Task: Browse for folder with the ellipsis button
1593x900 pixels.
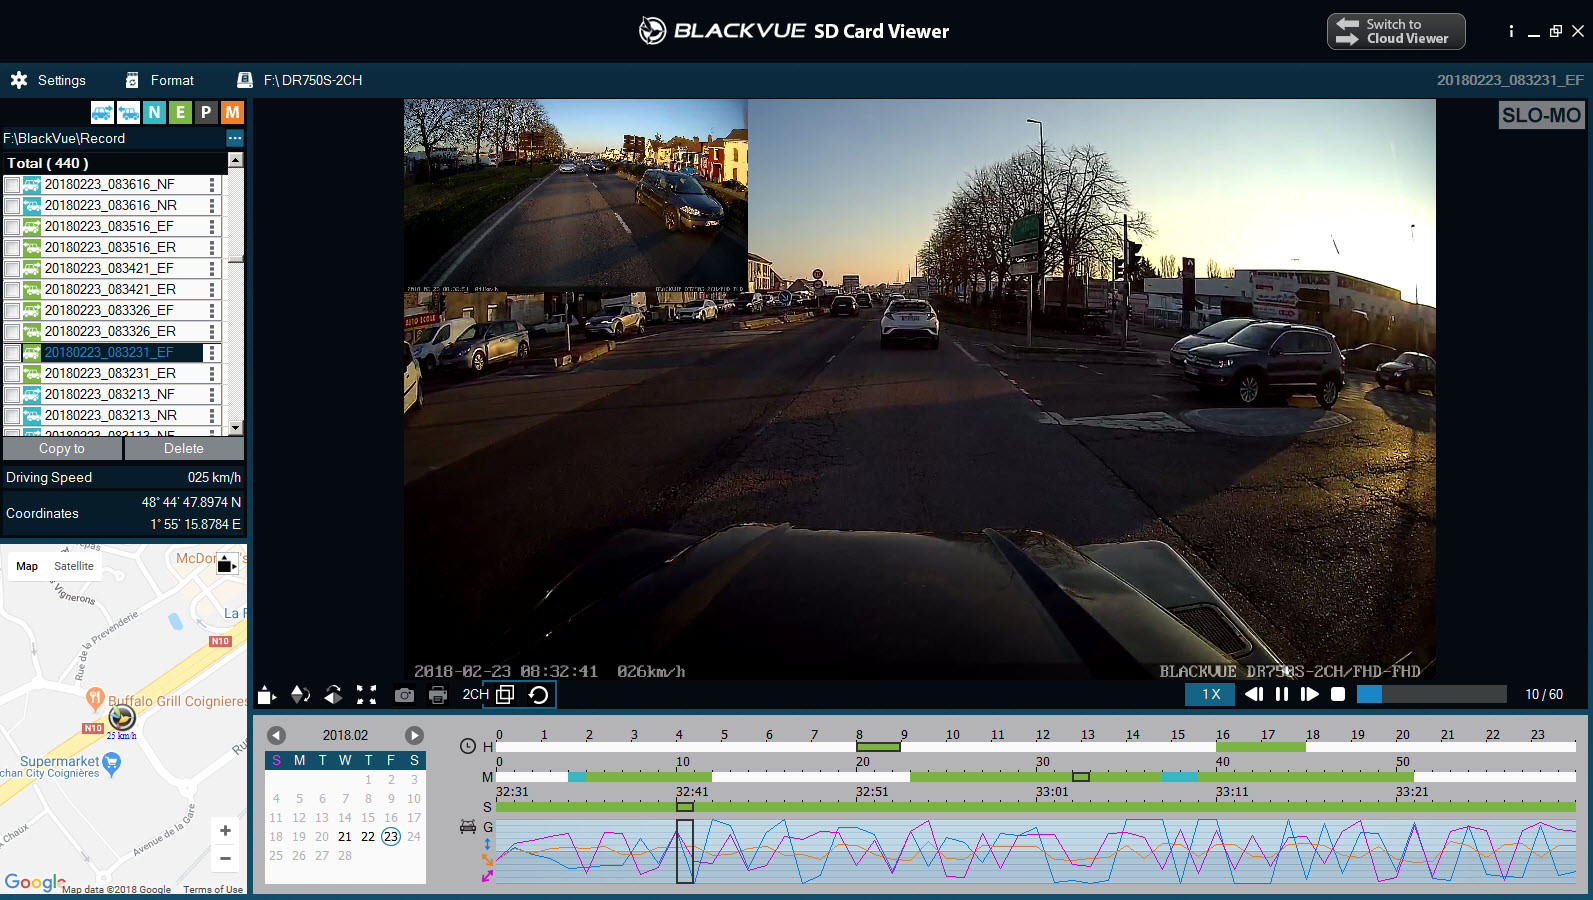Action: [235, 138]
